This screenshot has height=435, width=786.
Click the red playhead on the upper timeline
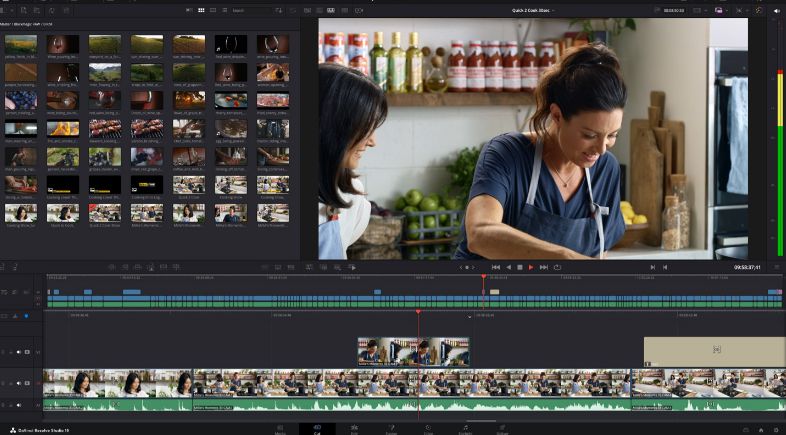pos(484,278)
